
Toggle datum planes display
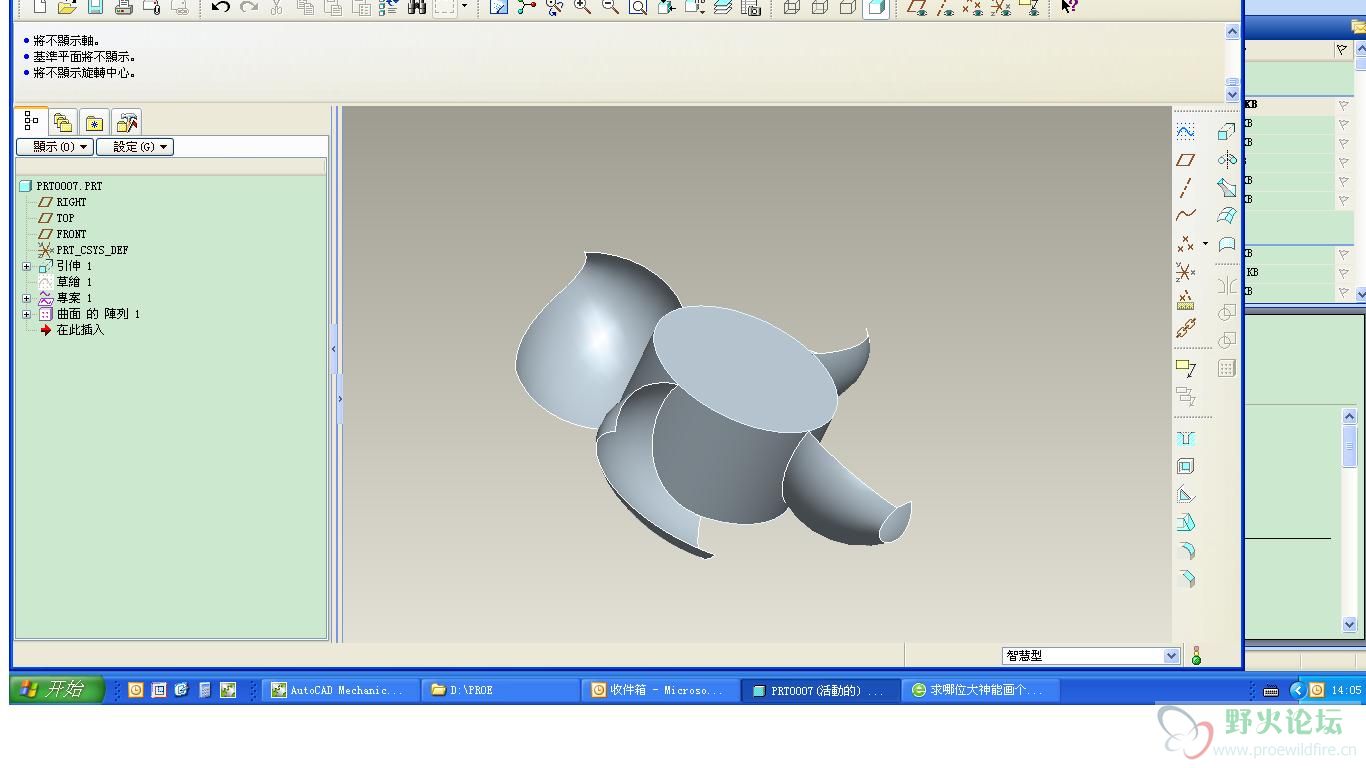coord(917,7)
